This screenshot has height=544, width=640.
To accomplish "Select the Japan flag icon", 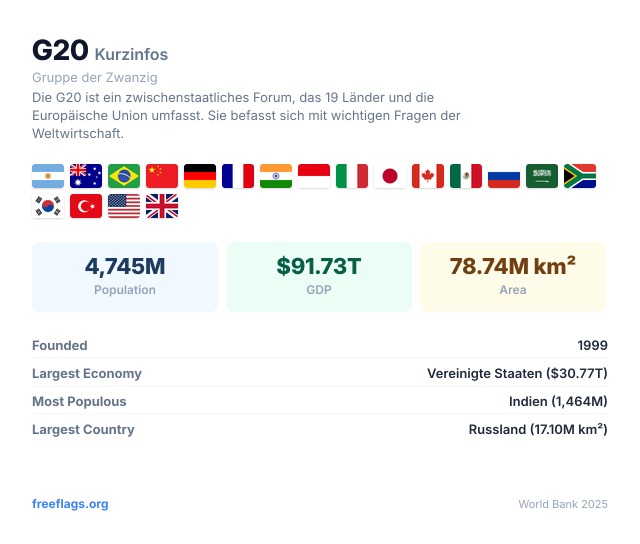I will tap(390, 176).
